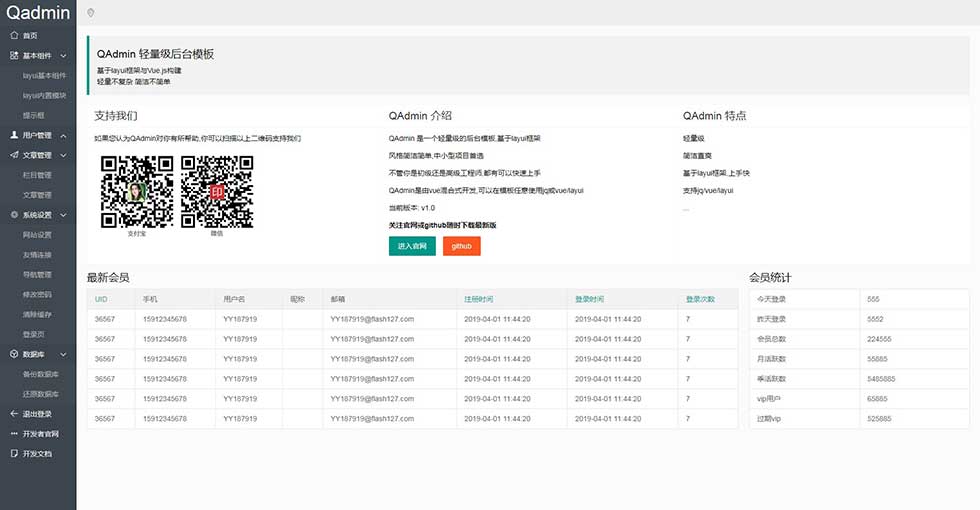Open the layui内置模块 submenu item
980x510 pixels.
pyautogui.click(x=44, y=96)
